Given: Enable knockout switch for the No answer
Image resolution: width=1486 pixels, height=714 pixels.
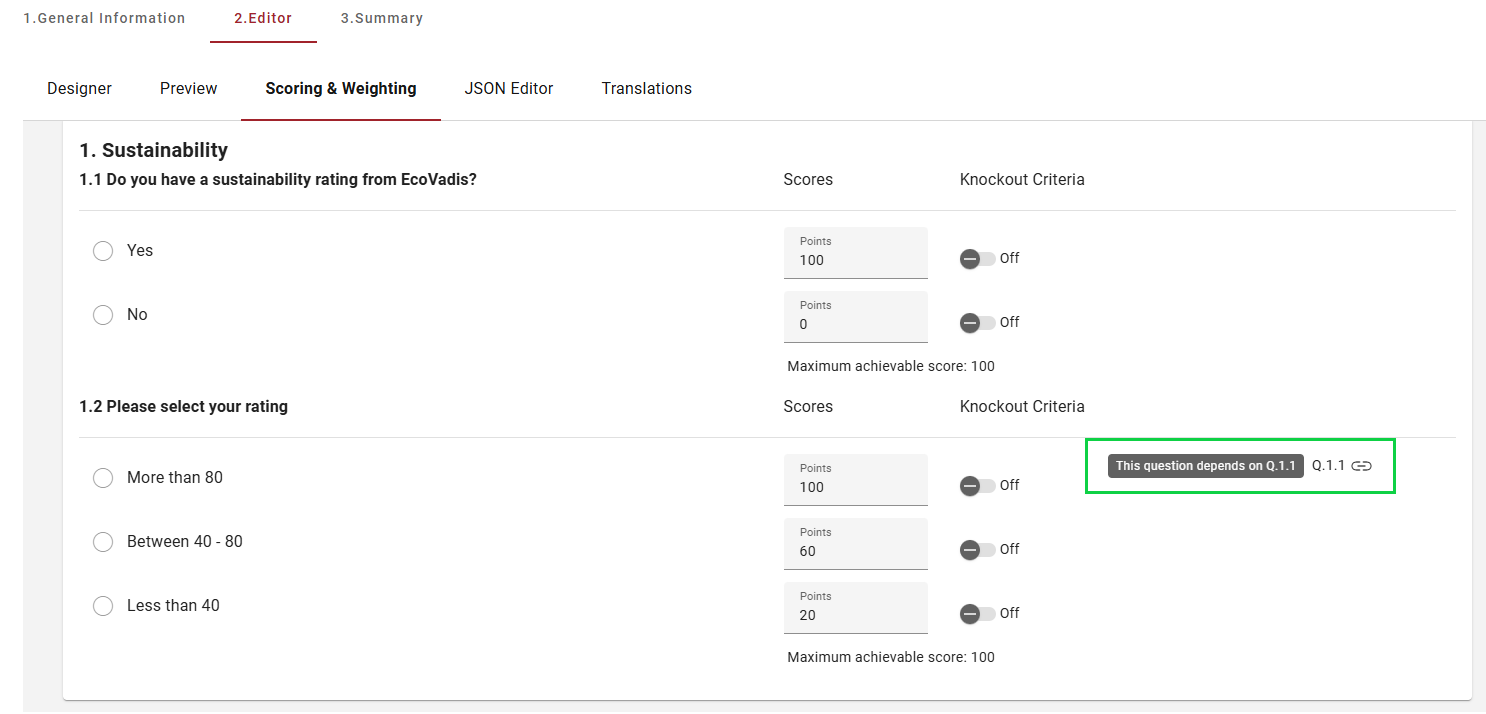Looking at the screenshot, I should (x=977, y=323).
